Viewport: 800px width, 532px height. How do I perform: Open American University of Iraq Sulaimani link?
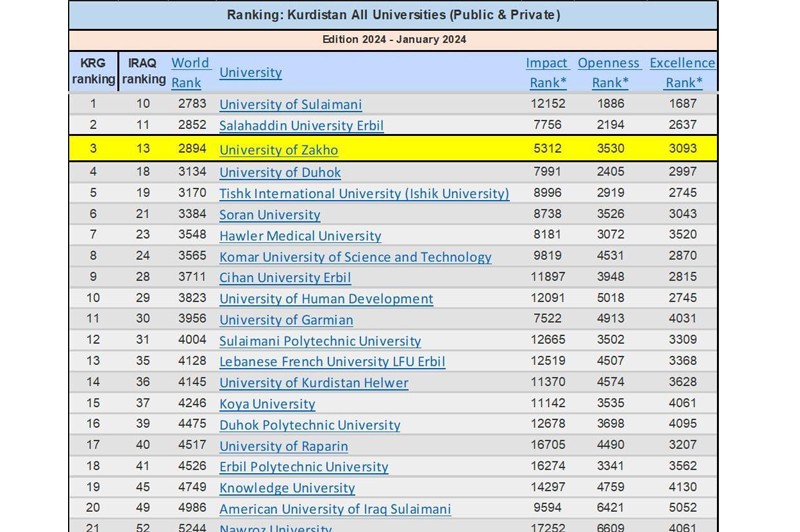point(335,509)
